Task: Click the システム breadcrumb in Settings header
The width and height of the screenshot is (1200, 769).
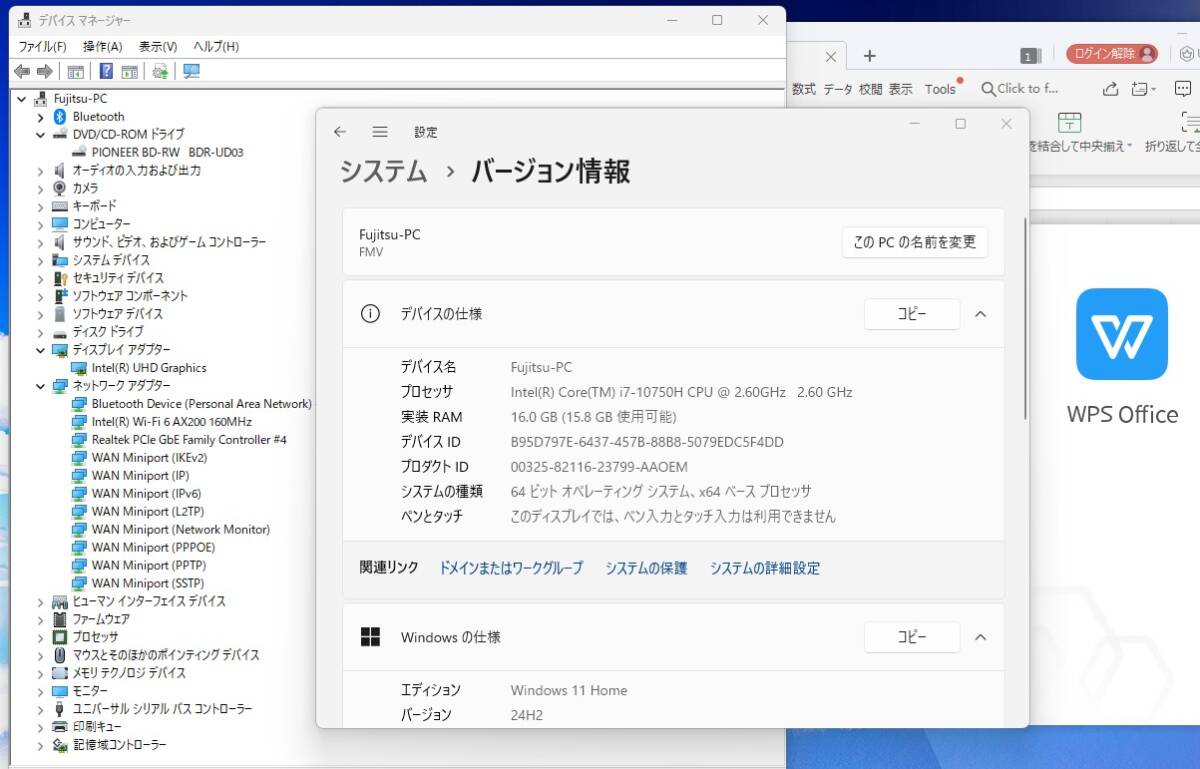Action: (x=384, y=172)
